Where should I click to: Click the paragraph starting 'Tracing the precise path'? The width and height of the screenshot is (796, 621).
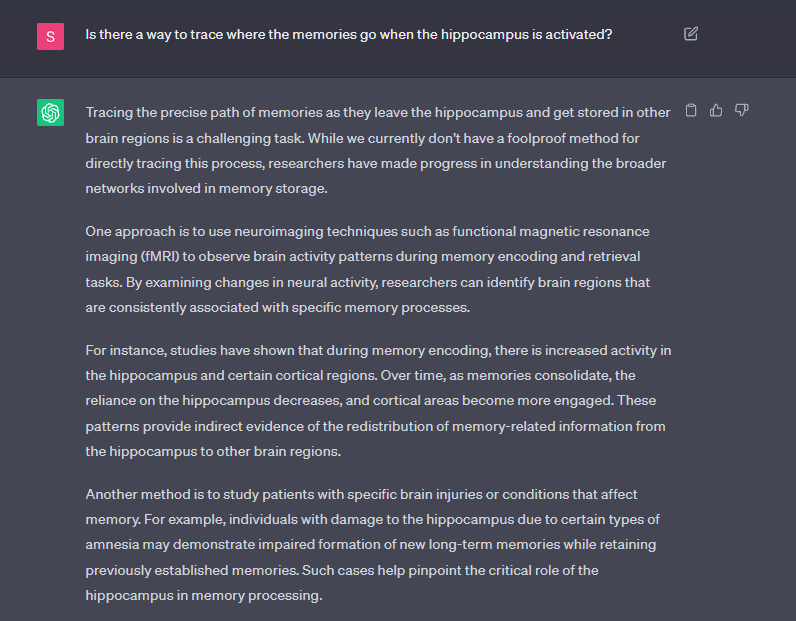(376, 150)
